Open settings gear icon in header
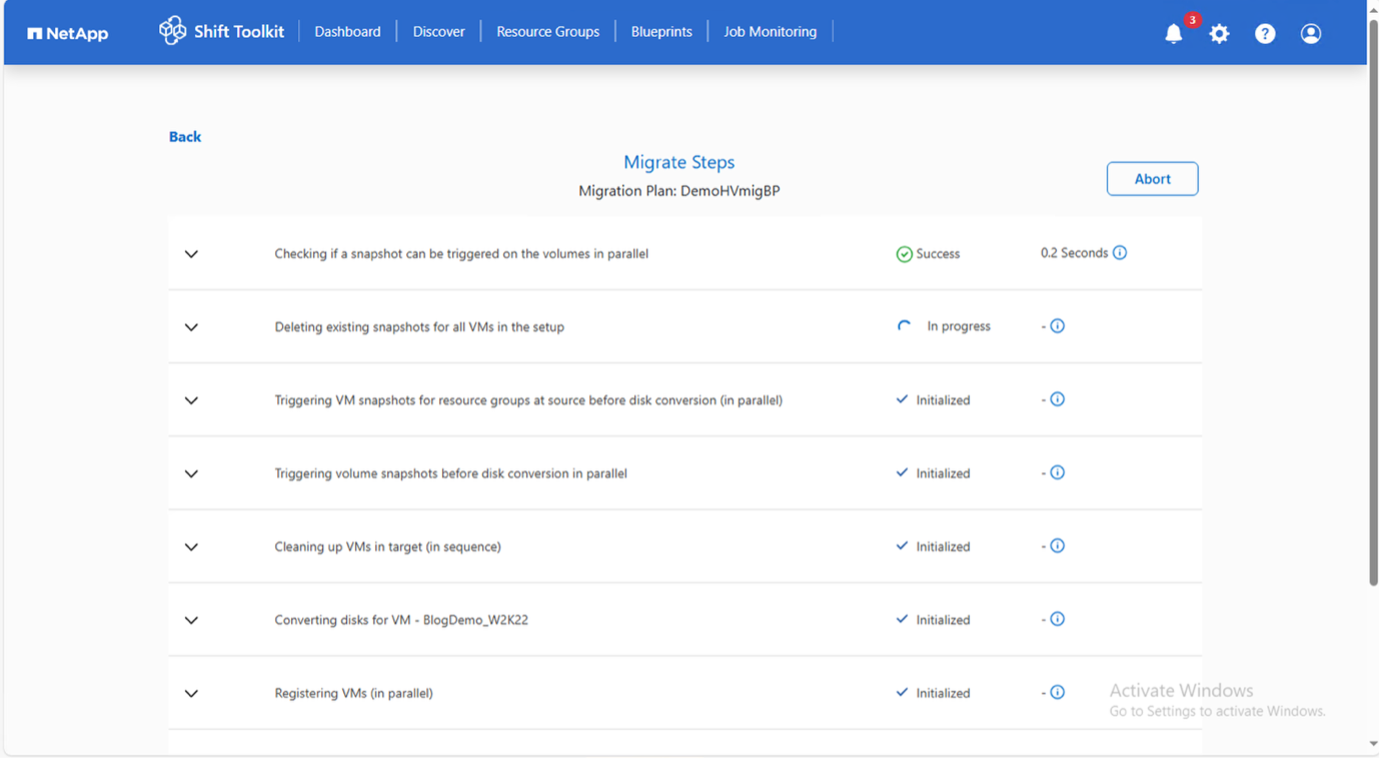The image size is (1384, 760). (x=1219, y=34)
